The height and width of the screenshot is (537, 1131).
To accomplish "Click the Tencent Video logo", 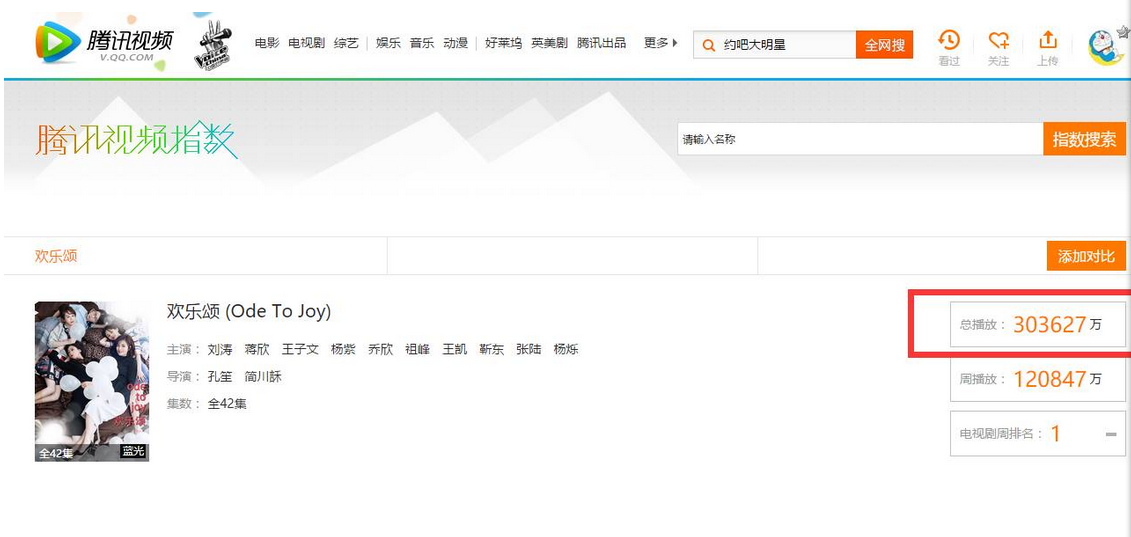I will point(105,41).
